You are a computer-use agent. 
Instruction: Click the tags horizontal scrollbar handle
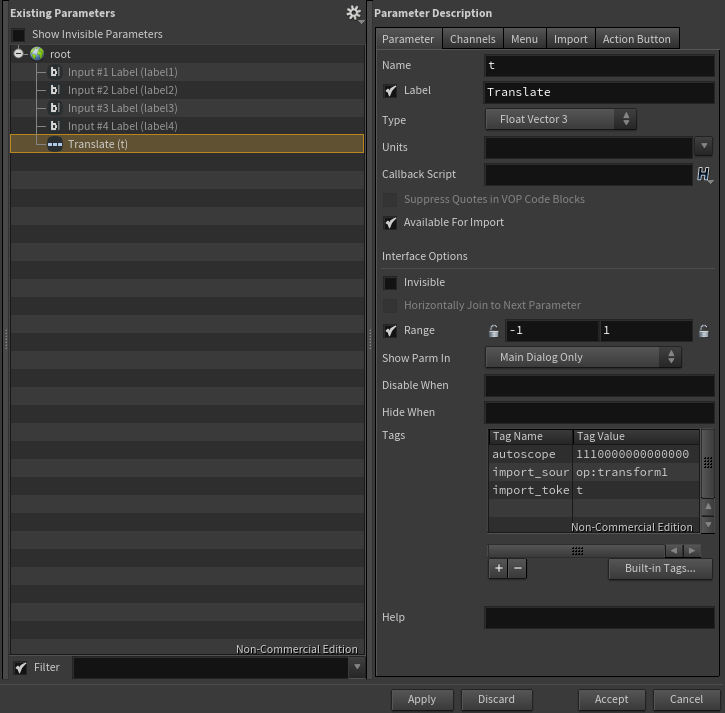point(577,550)
